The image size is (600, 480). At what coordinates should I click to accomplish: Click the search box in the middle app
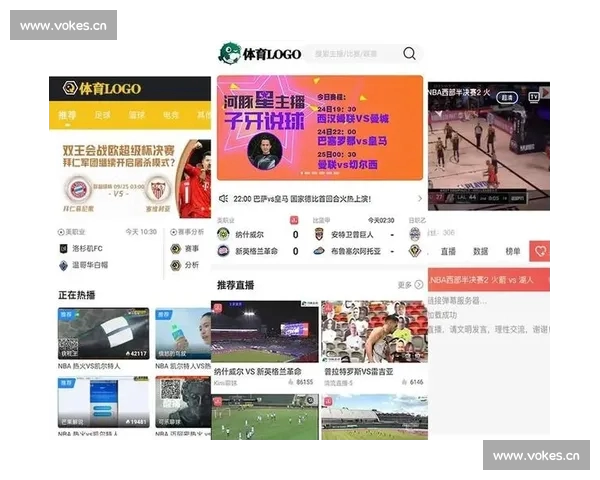point(365,54)
